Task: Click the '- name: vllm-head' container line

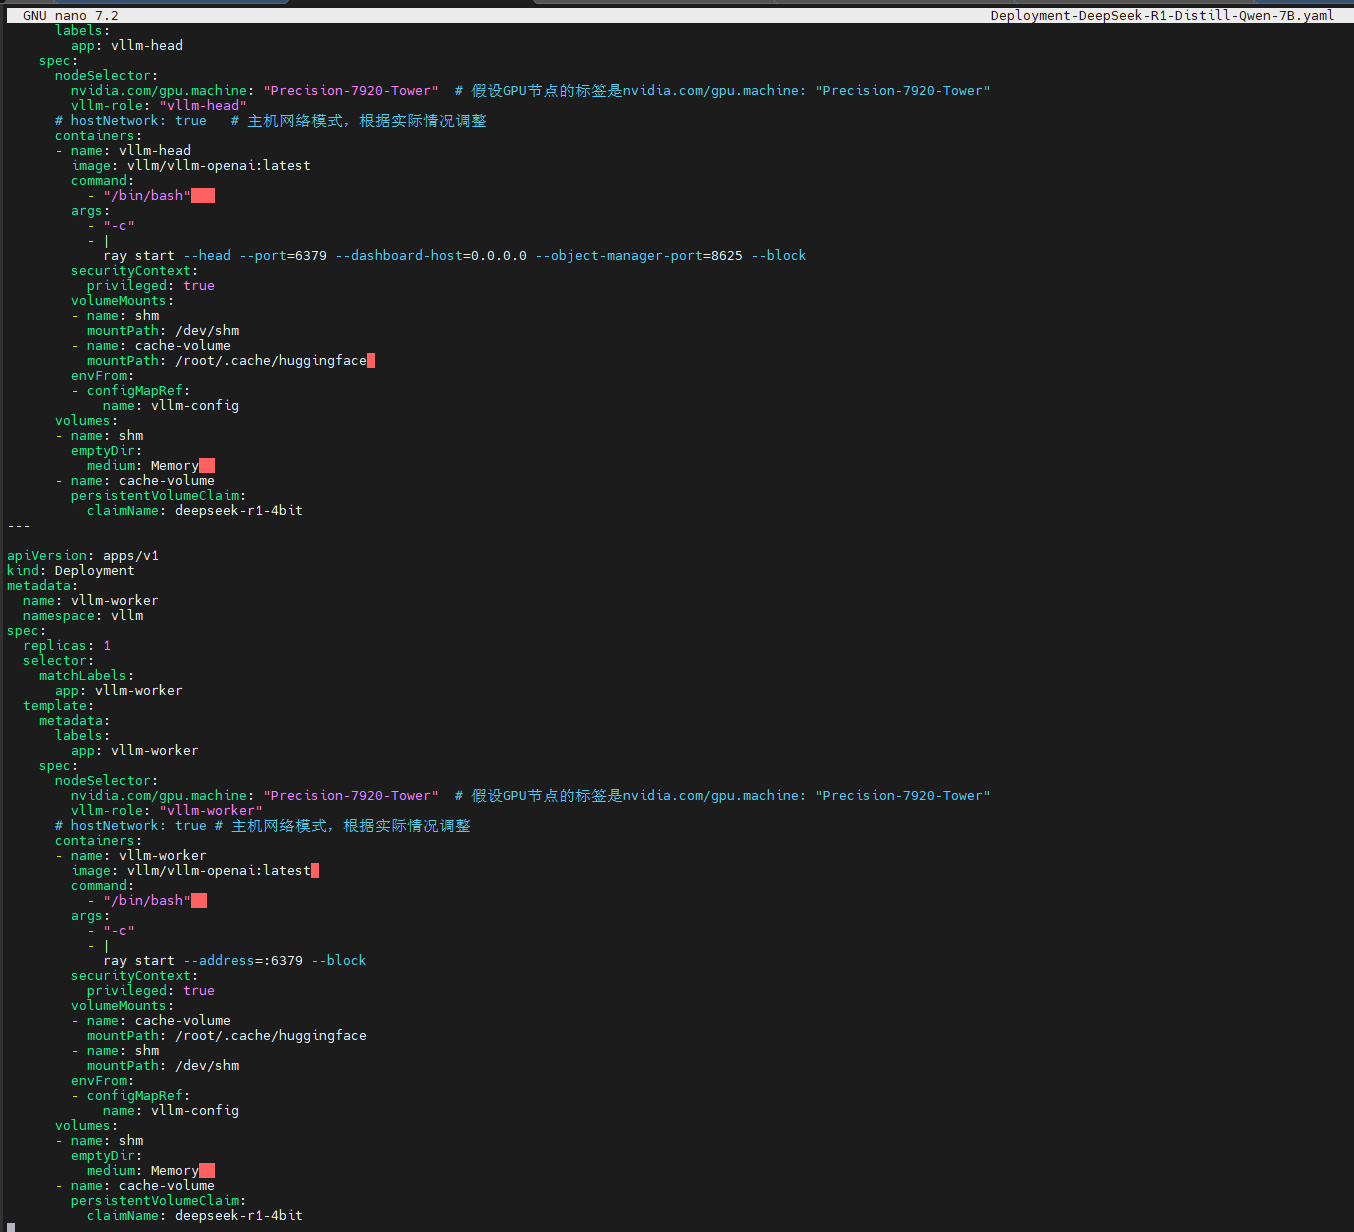Action: click(x=123, y=150)
